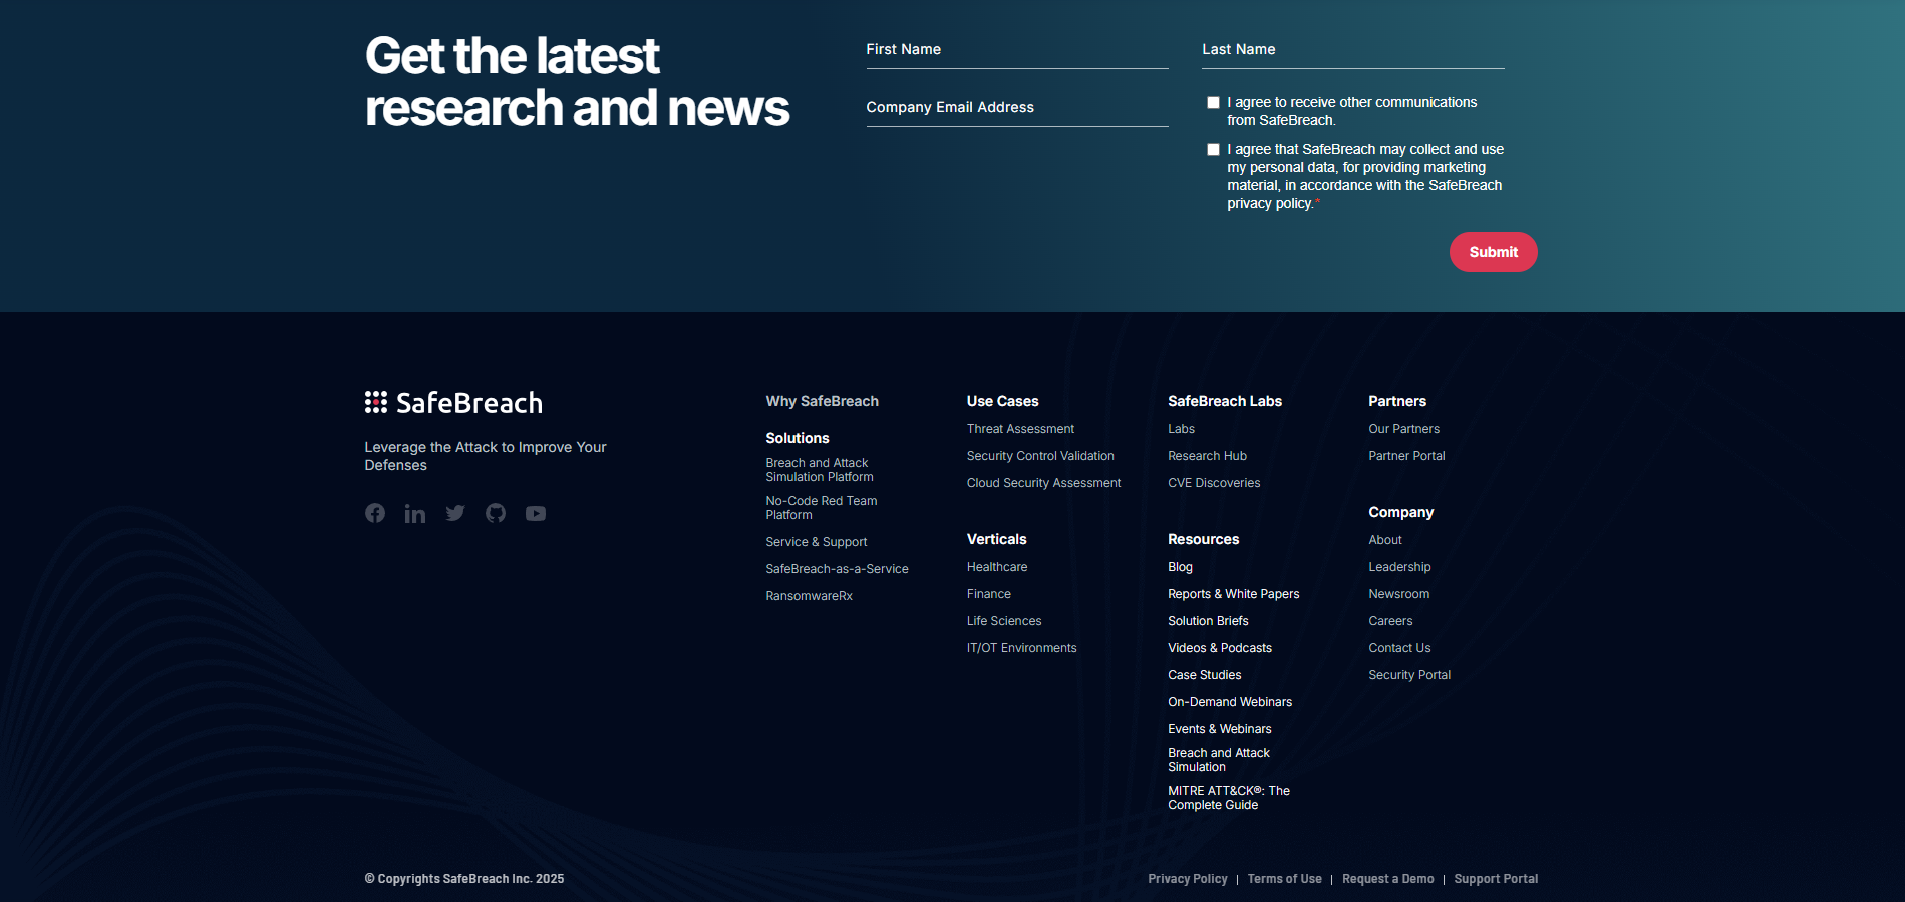Go to the Blog

tap(1181, 567)
